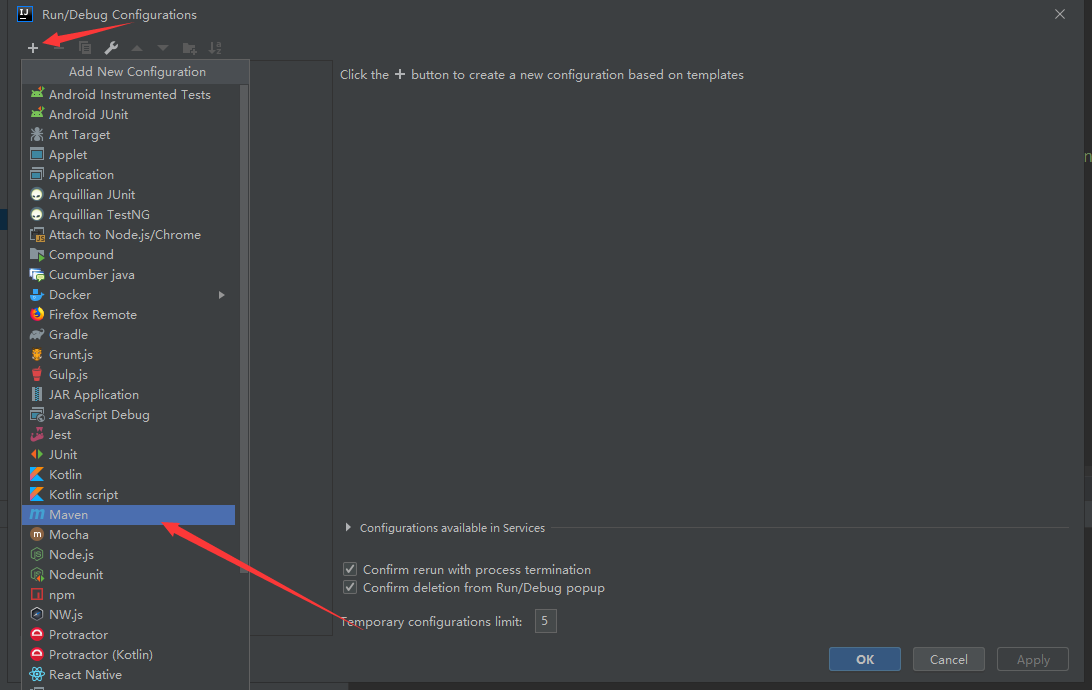Select Arquillian TestNG entry

click(129, 214)
